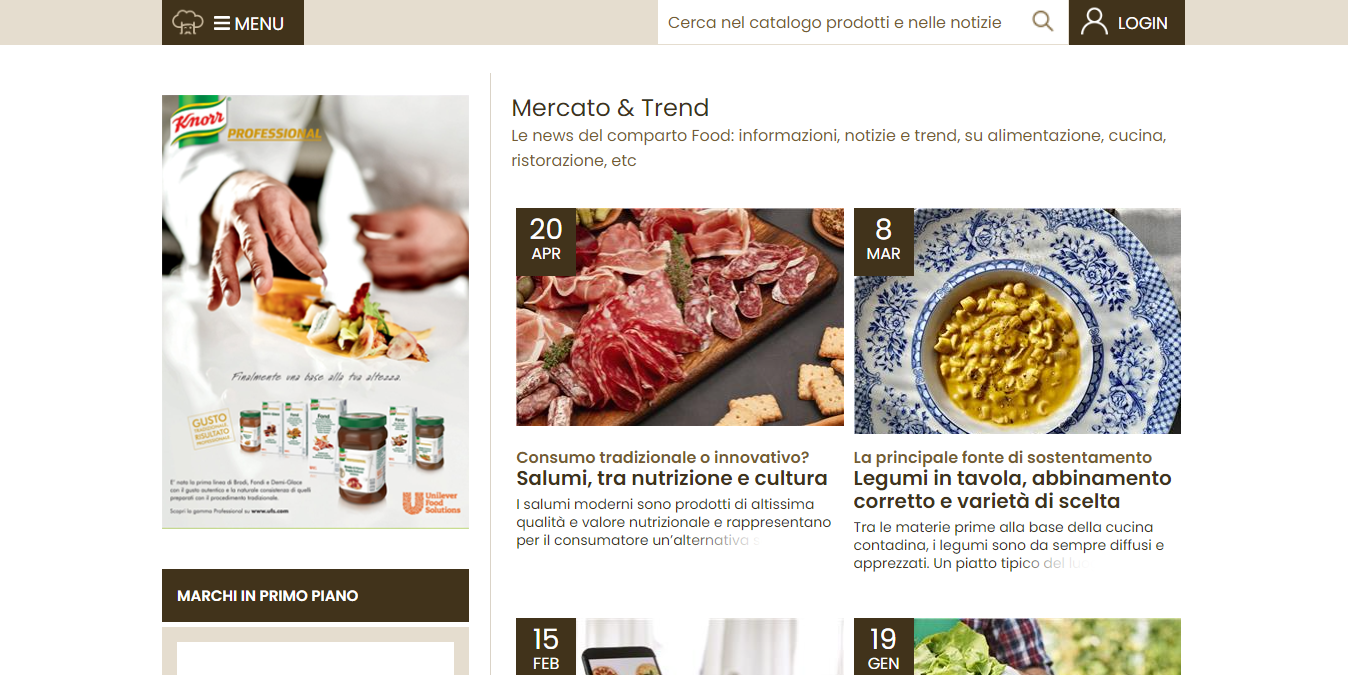Viewport: 1348px width, 675px height.
Task: Open article 'Salumi, tra nutrizione e cultura'
Action: 672,478
